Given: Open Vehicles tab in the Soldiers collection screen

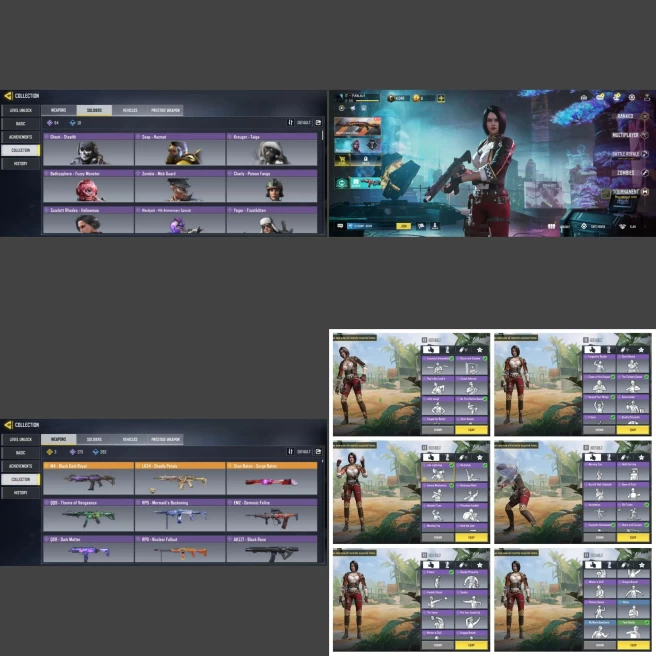Looking at the screenshot, I should [130, 110].
